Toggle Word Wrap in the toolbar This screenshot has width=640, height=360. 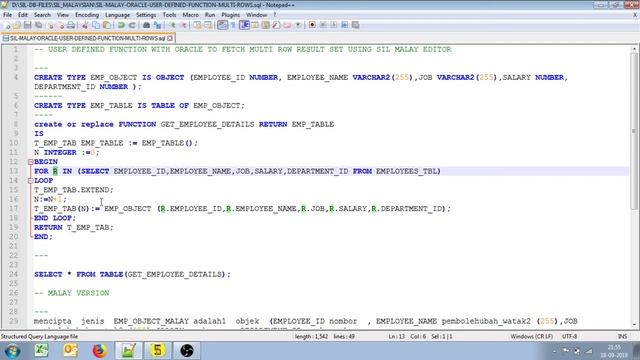(x=222, y=25)
